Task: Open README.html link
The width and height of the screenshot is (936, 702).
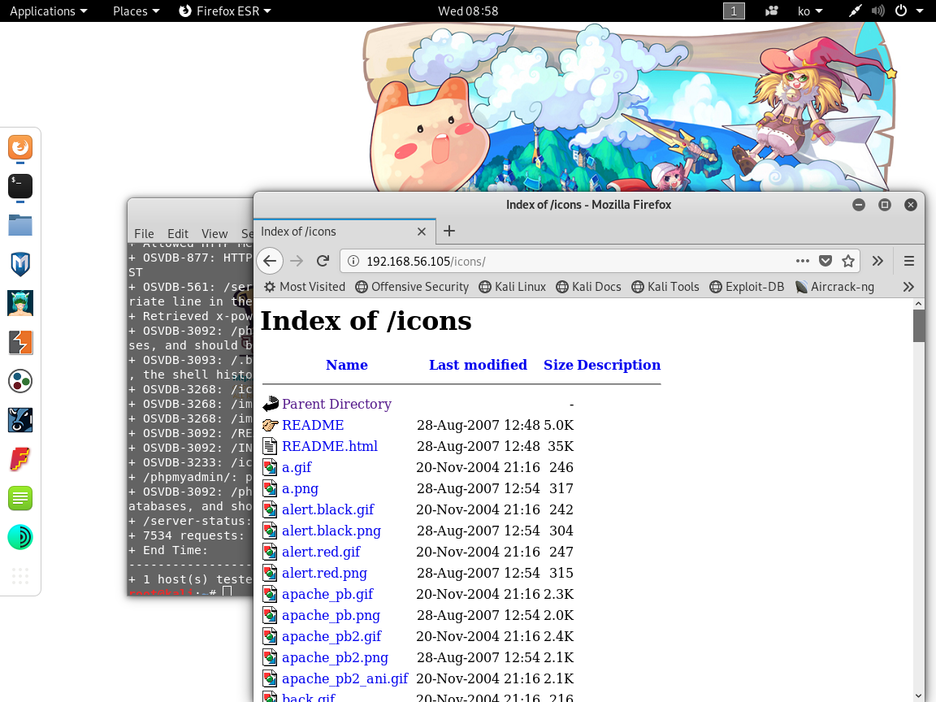Action: (330, 447)
